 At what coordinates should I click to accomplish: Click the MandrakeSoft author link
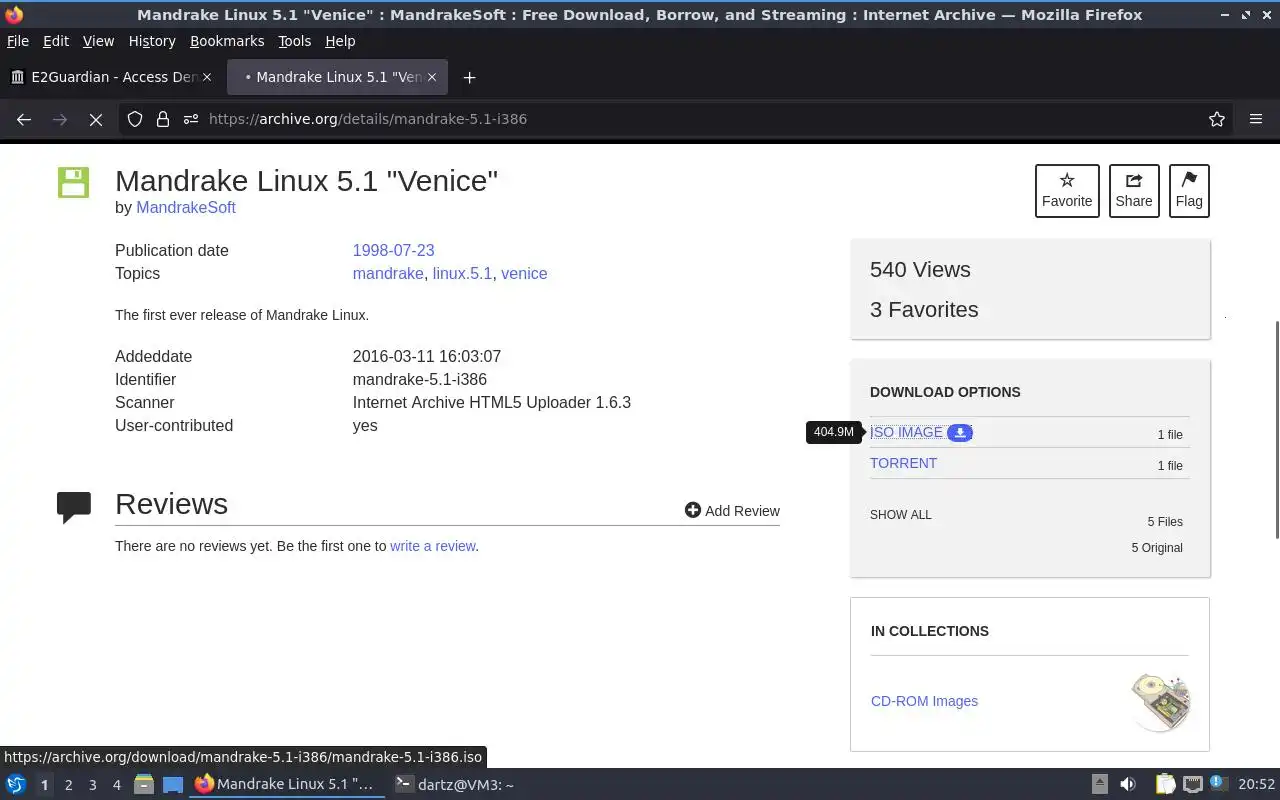click(x=186, y=207)
